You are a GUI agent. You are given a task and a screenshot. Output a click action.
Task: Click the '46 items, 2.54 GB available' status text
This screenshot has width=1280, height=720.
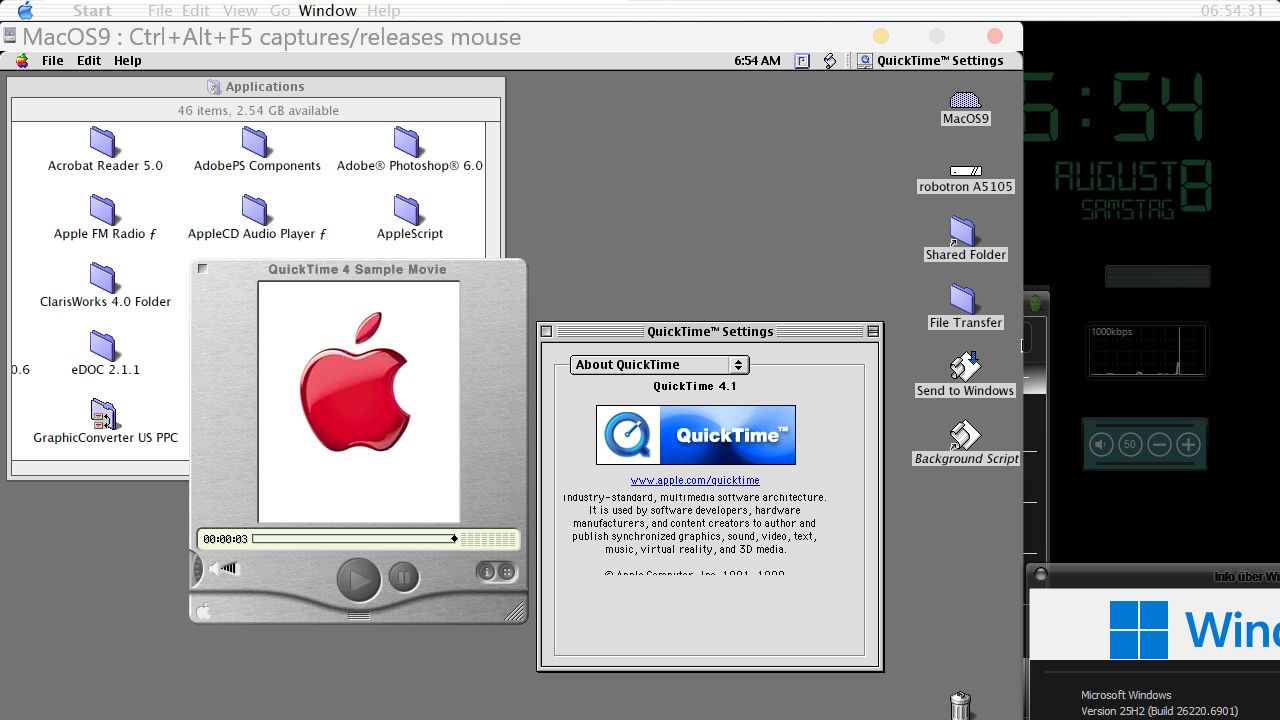tap(258, 111)
